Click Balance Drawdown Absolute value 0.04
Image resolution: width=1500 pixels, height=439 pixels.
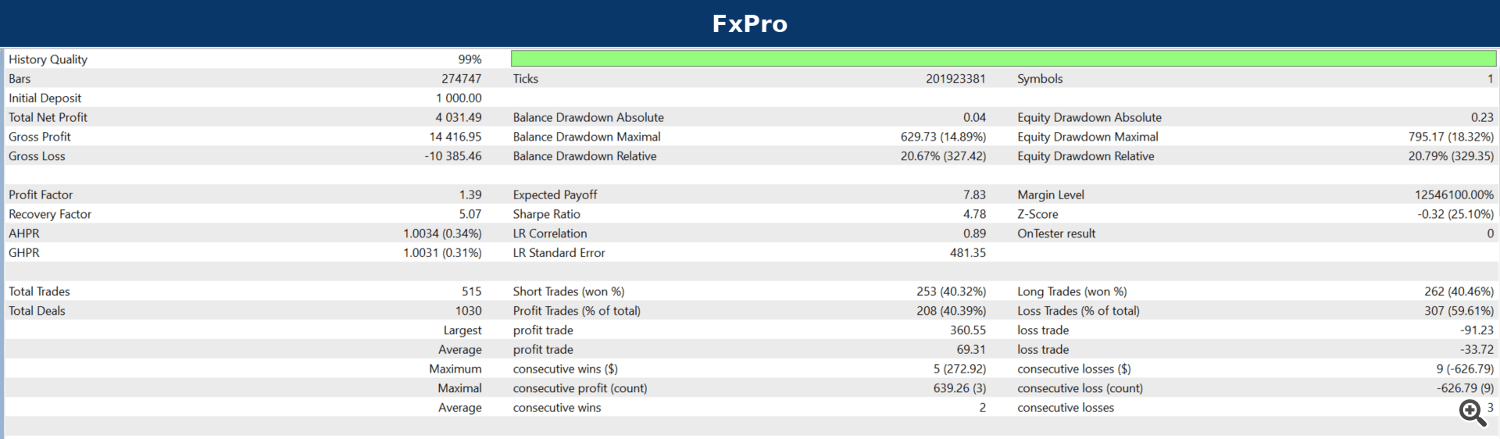pyautogui.click(x=975, y=117)
